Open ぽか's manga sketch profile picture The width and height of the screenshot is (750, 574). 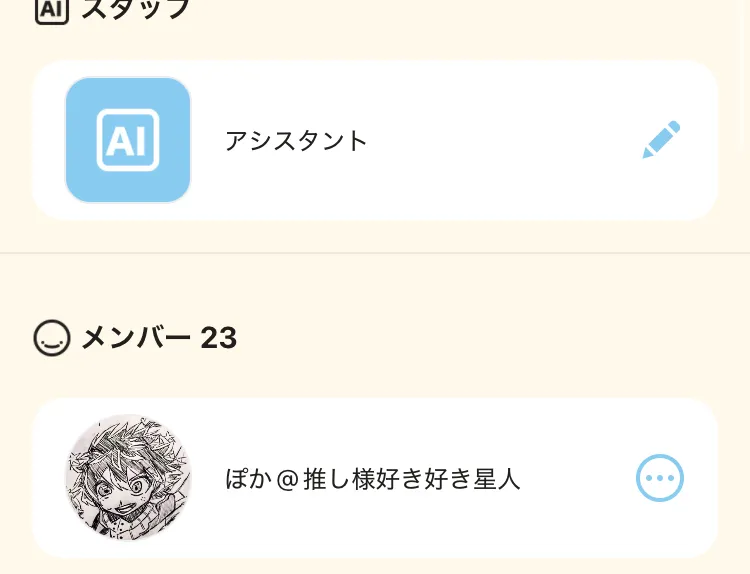coord(128,478)
